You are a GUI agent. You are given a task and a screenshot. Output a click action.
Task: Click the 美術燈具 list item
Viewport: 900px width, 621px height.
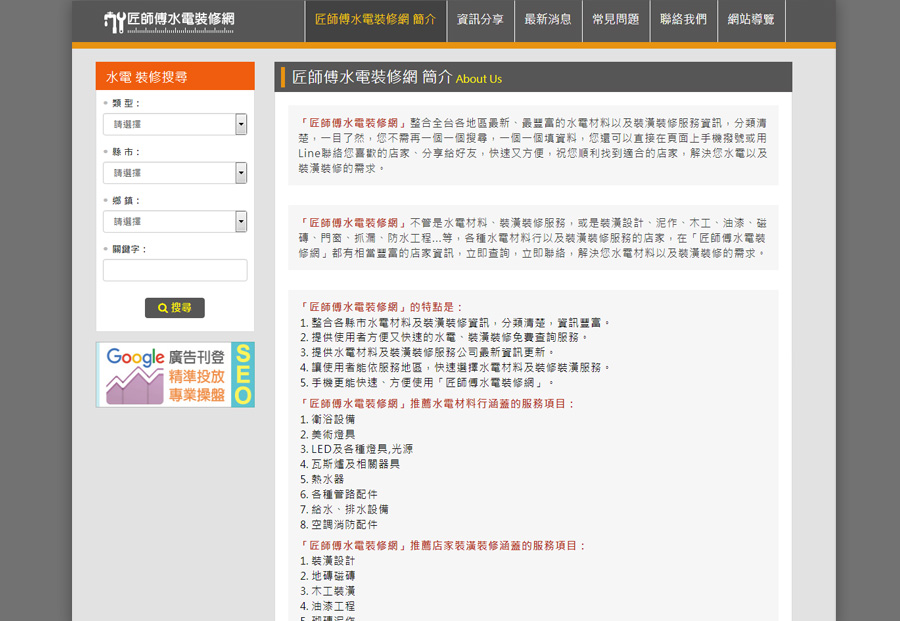click(328, 434)
